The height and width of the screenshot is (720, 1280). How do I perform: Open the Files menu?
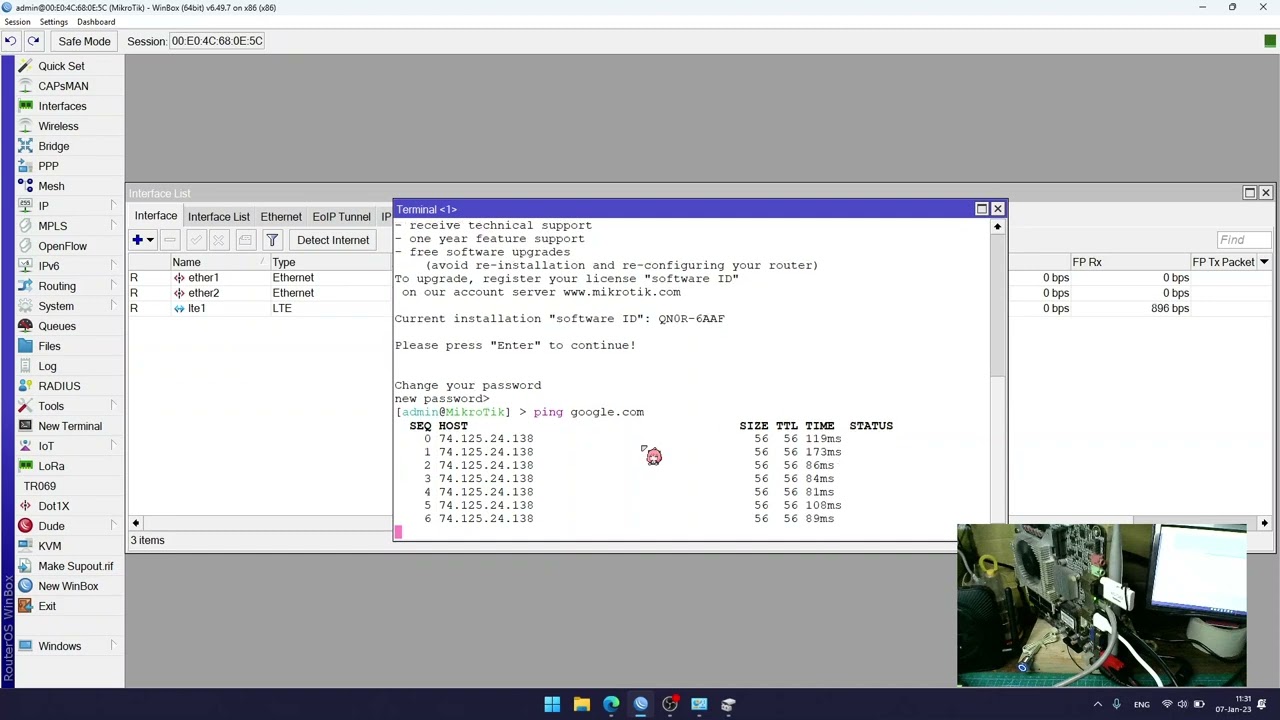tap(49, 346)
